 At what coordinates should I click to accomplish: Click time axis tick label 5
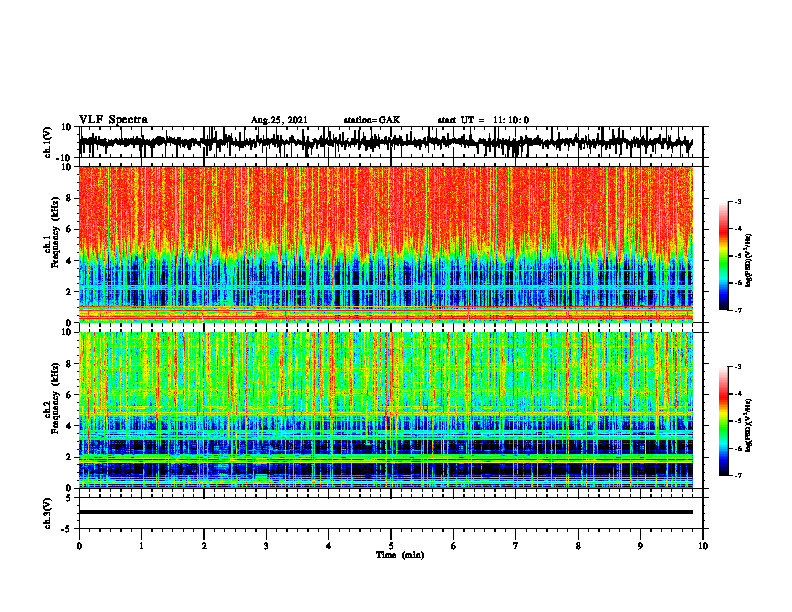point(391,546)
